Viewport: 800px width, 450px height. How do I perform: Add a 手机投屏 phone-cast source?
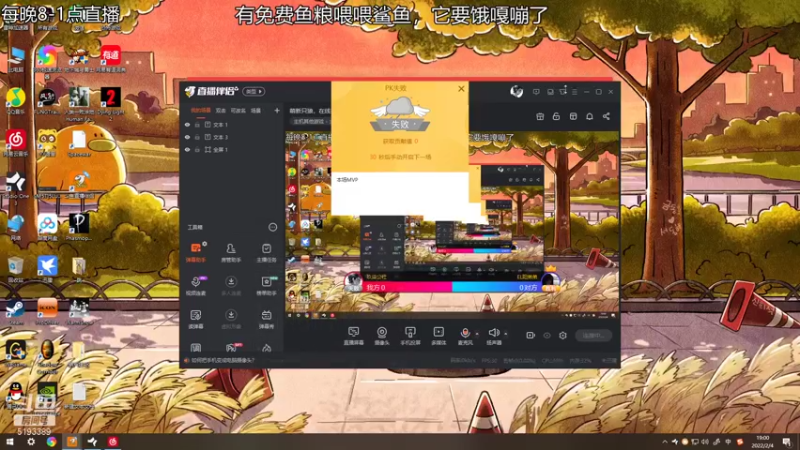click(410, 336)
